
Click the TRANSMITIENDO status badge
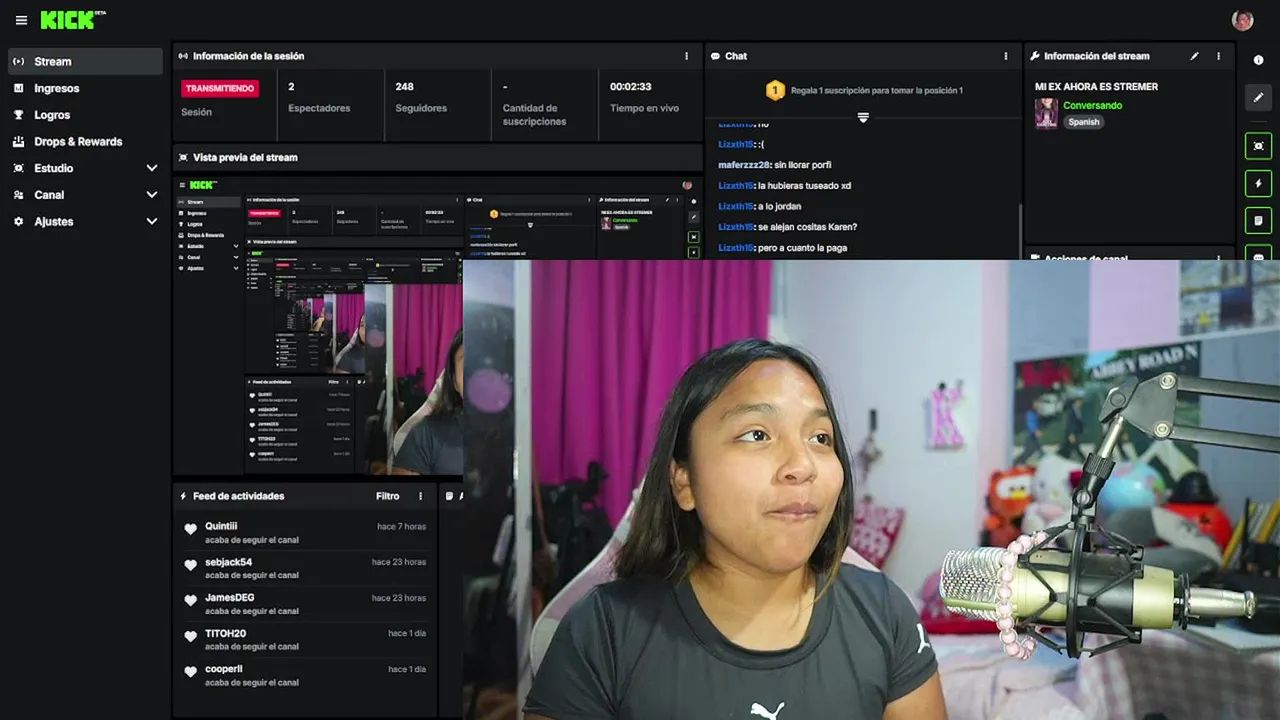click(x=220, y=88)
